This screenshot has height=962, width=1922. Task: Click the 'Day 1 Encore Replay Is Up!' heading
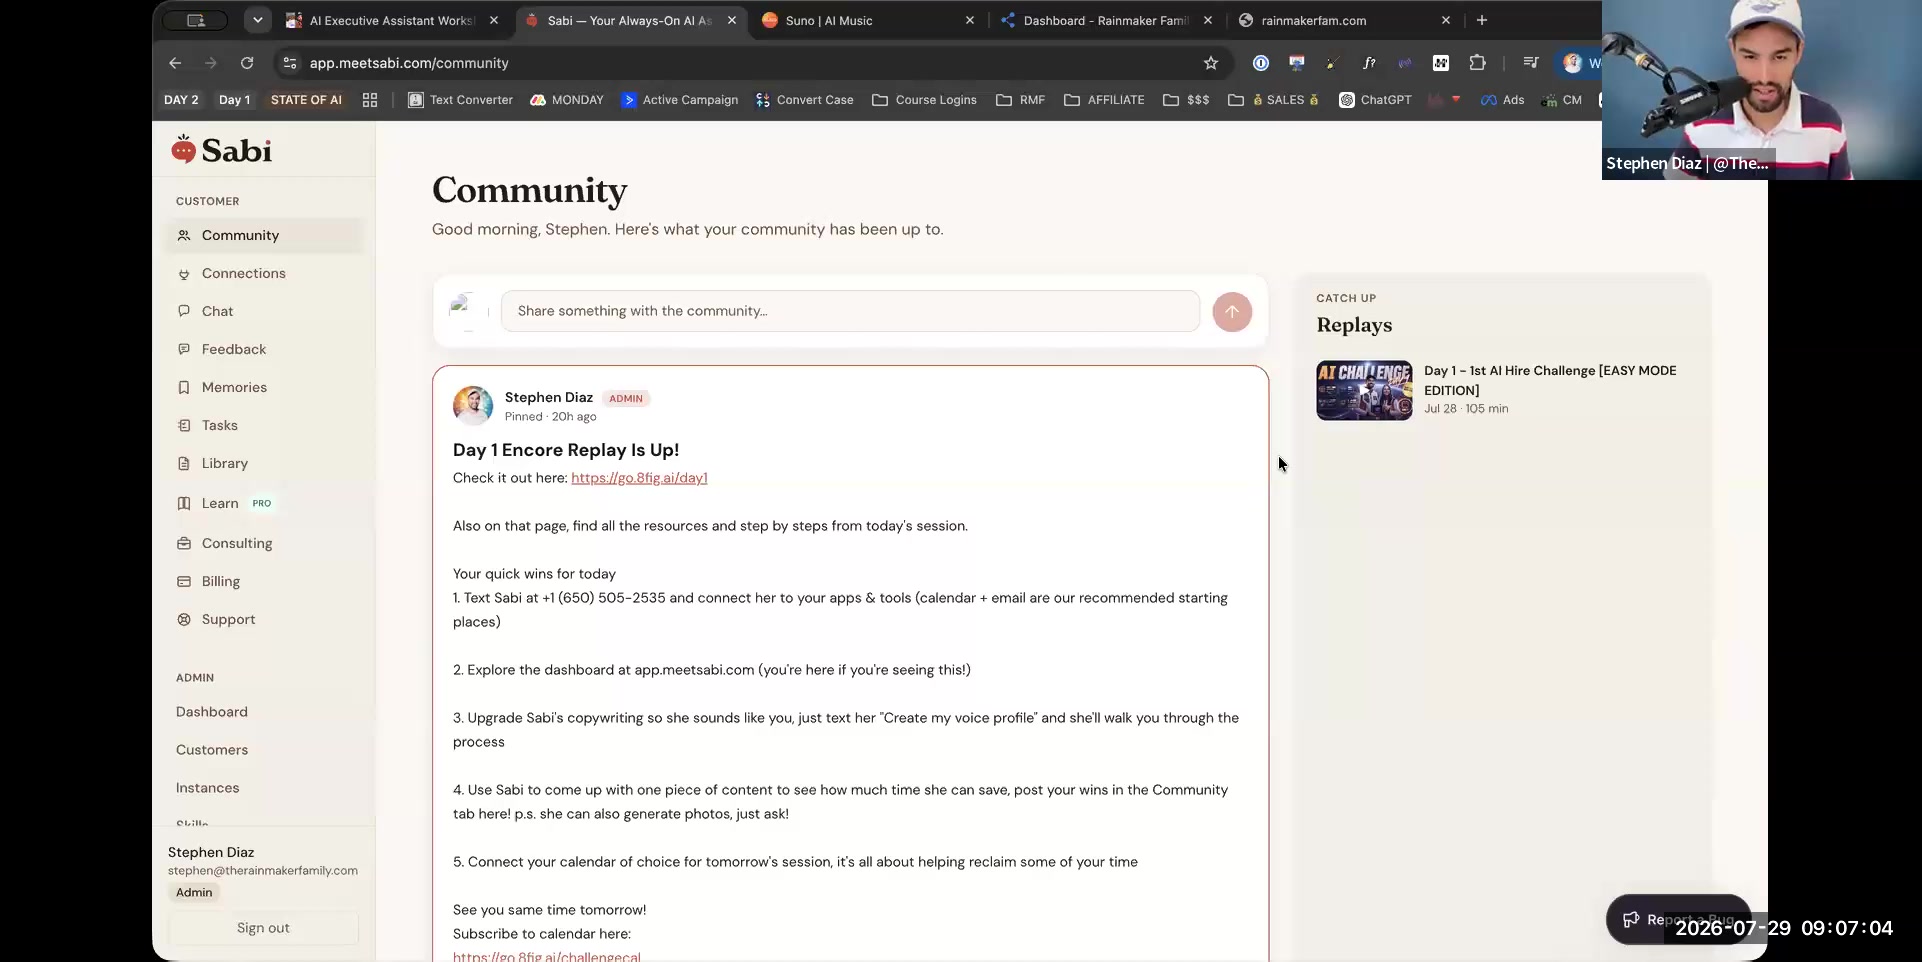pos(566,450)
